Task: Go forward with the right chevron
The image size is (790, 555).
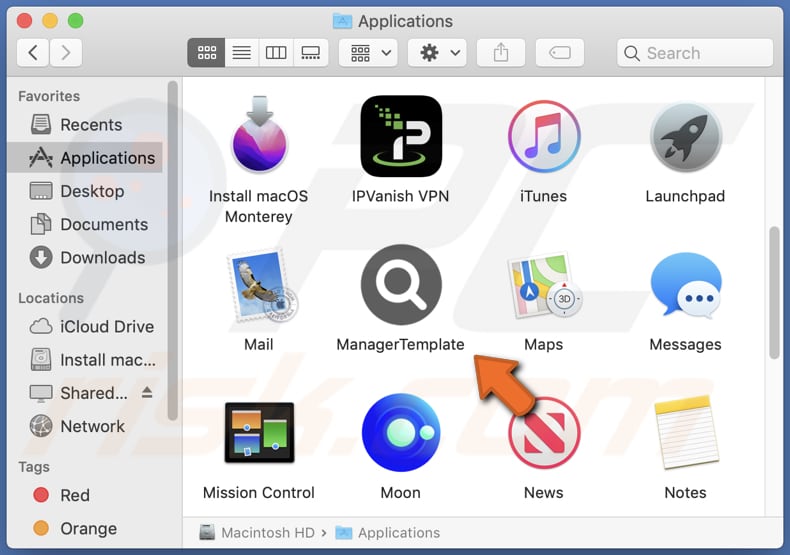Action: point(65,52)
